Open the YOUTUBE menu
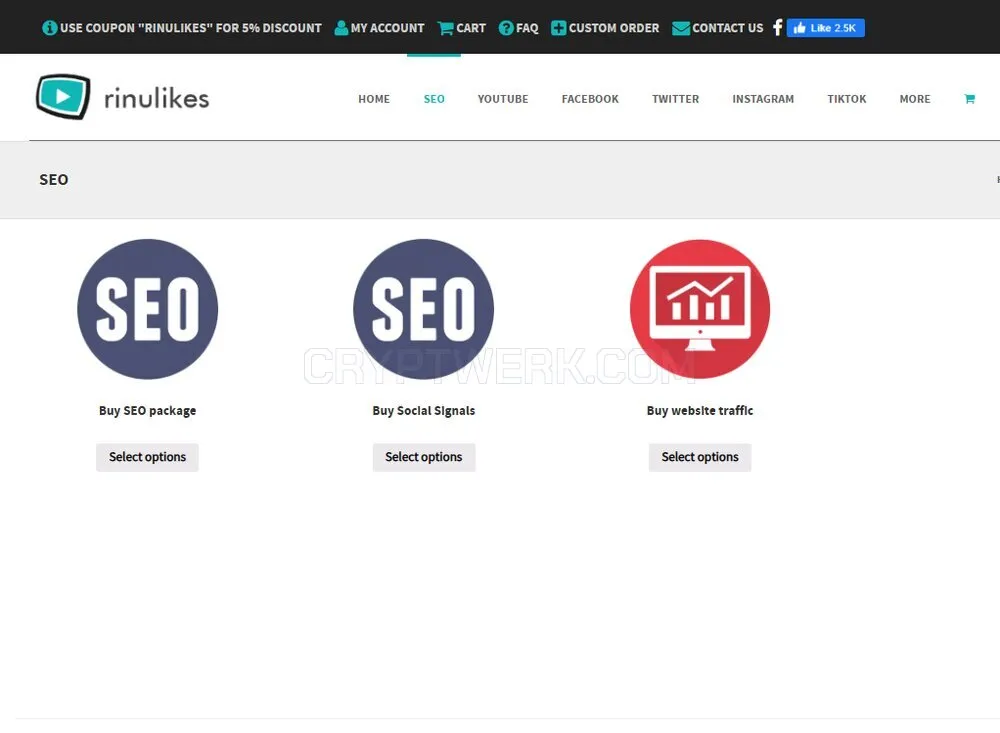Viewport: 1000px width, 733px height. (x=503, y=99)
